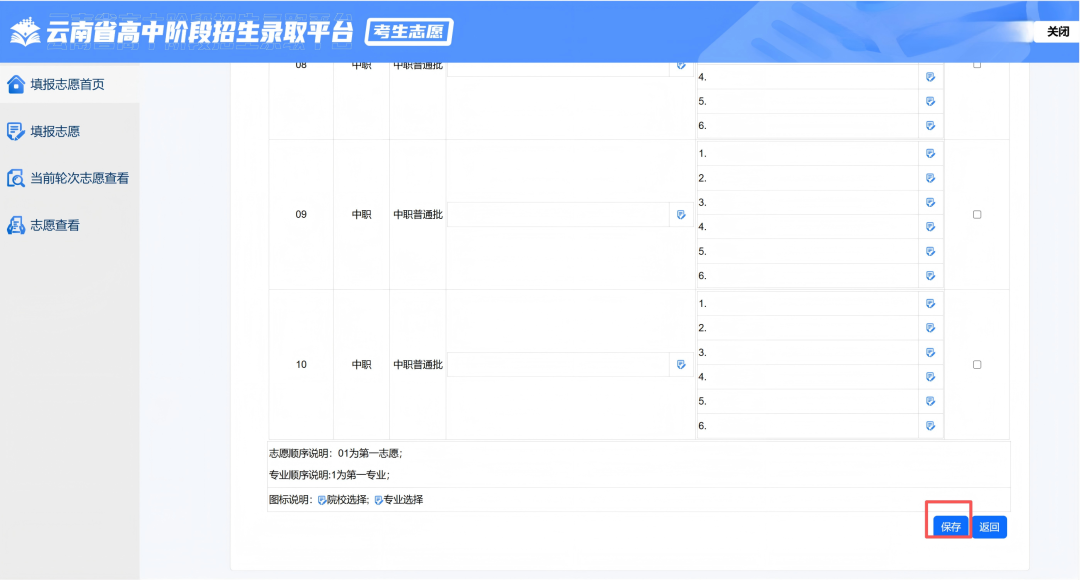The width and height of the screenshot is (1080, 580).
Task: Open school selector icon for row 09
Action: pos(681,214)
